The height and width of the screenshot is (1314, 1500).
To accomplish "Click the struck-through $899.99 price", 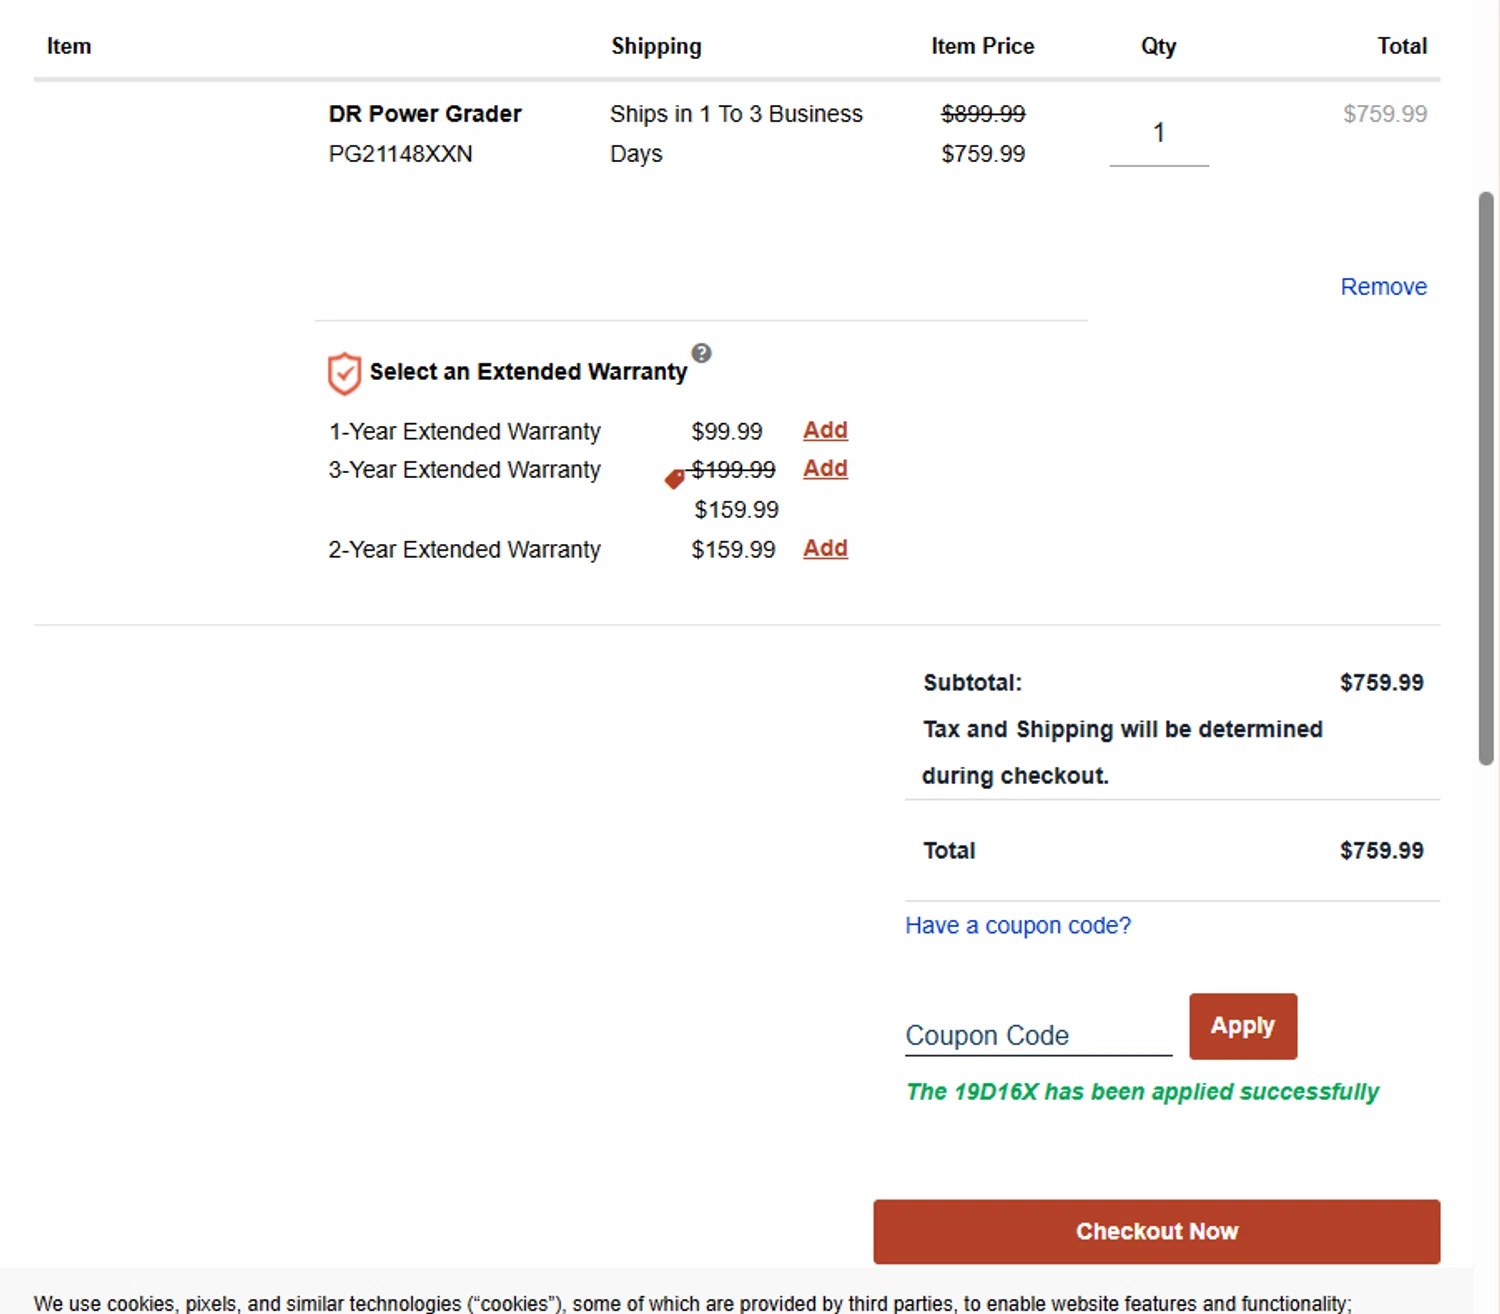I will 983,114.
